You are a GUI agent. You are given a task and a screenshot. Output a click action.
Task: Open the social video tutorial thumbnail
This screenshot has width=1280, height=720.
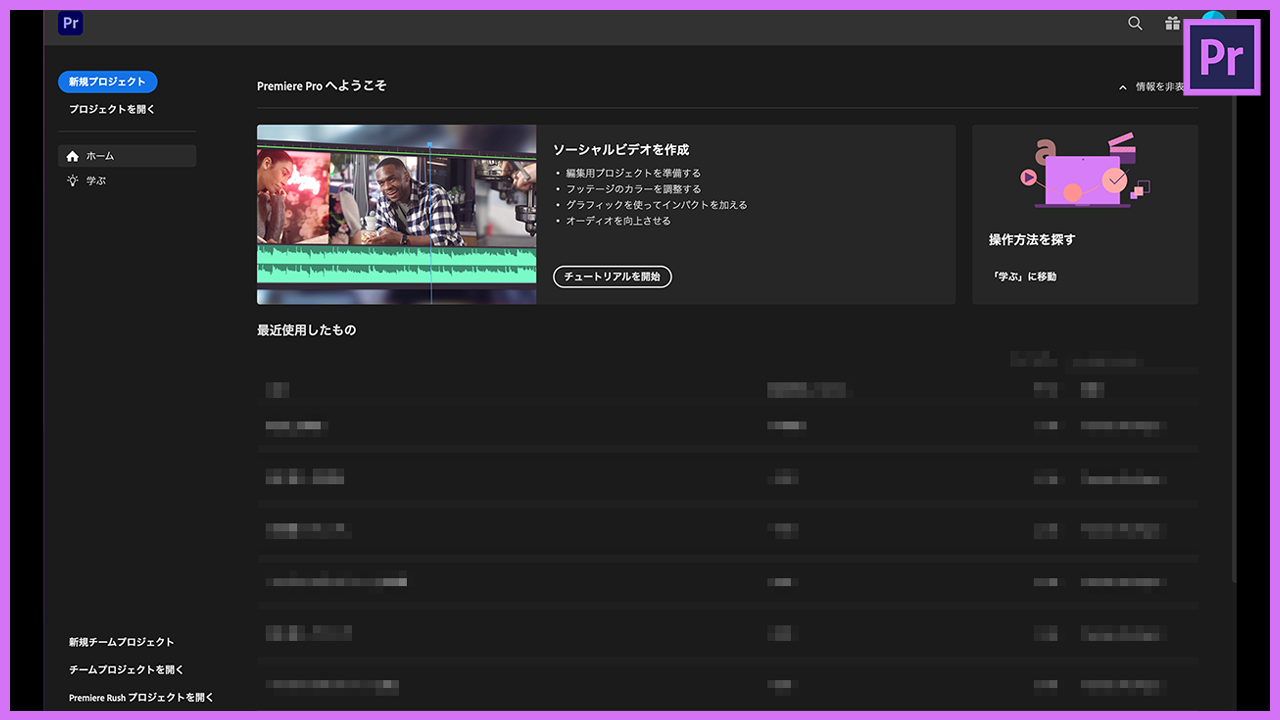[396, 214]
